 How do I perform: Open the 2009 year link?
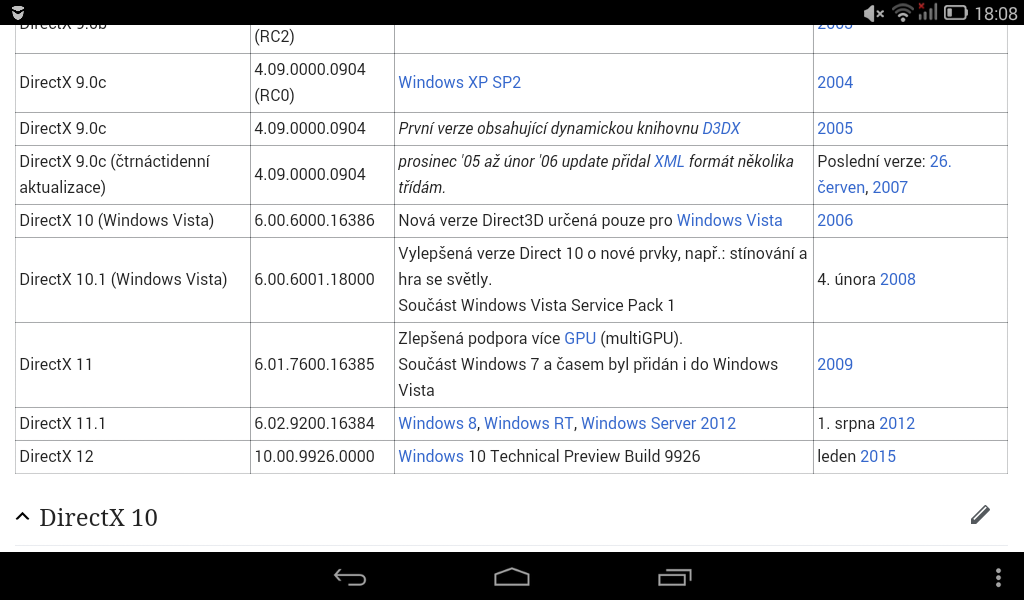(x=835, y=364)
